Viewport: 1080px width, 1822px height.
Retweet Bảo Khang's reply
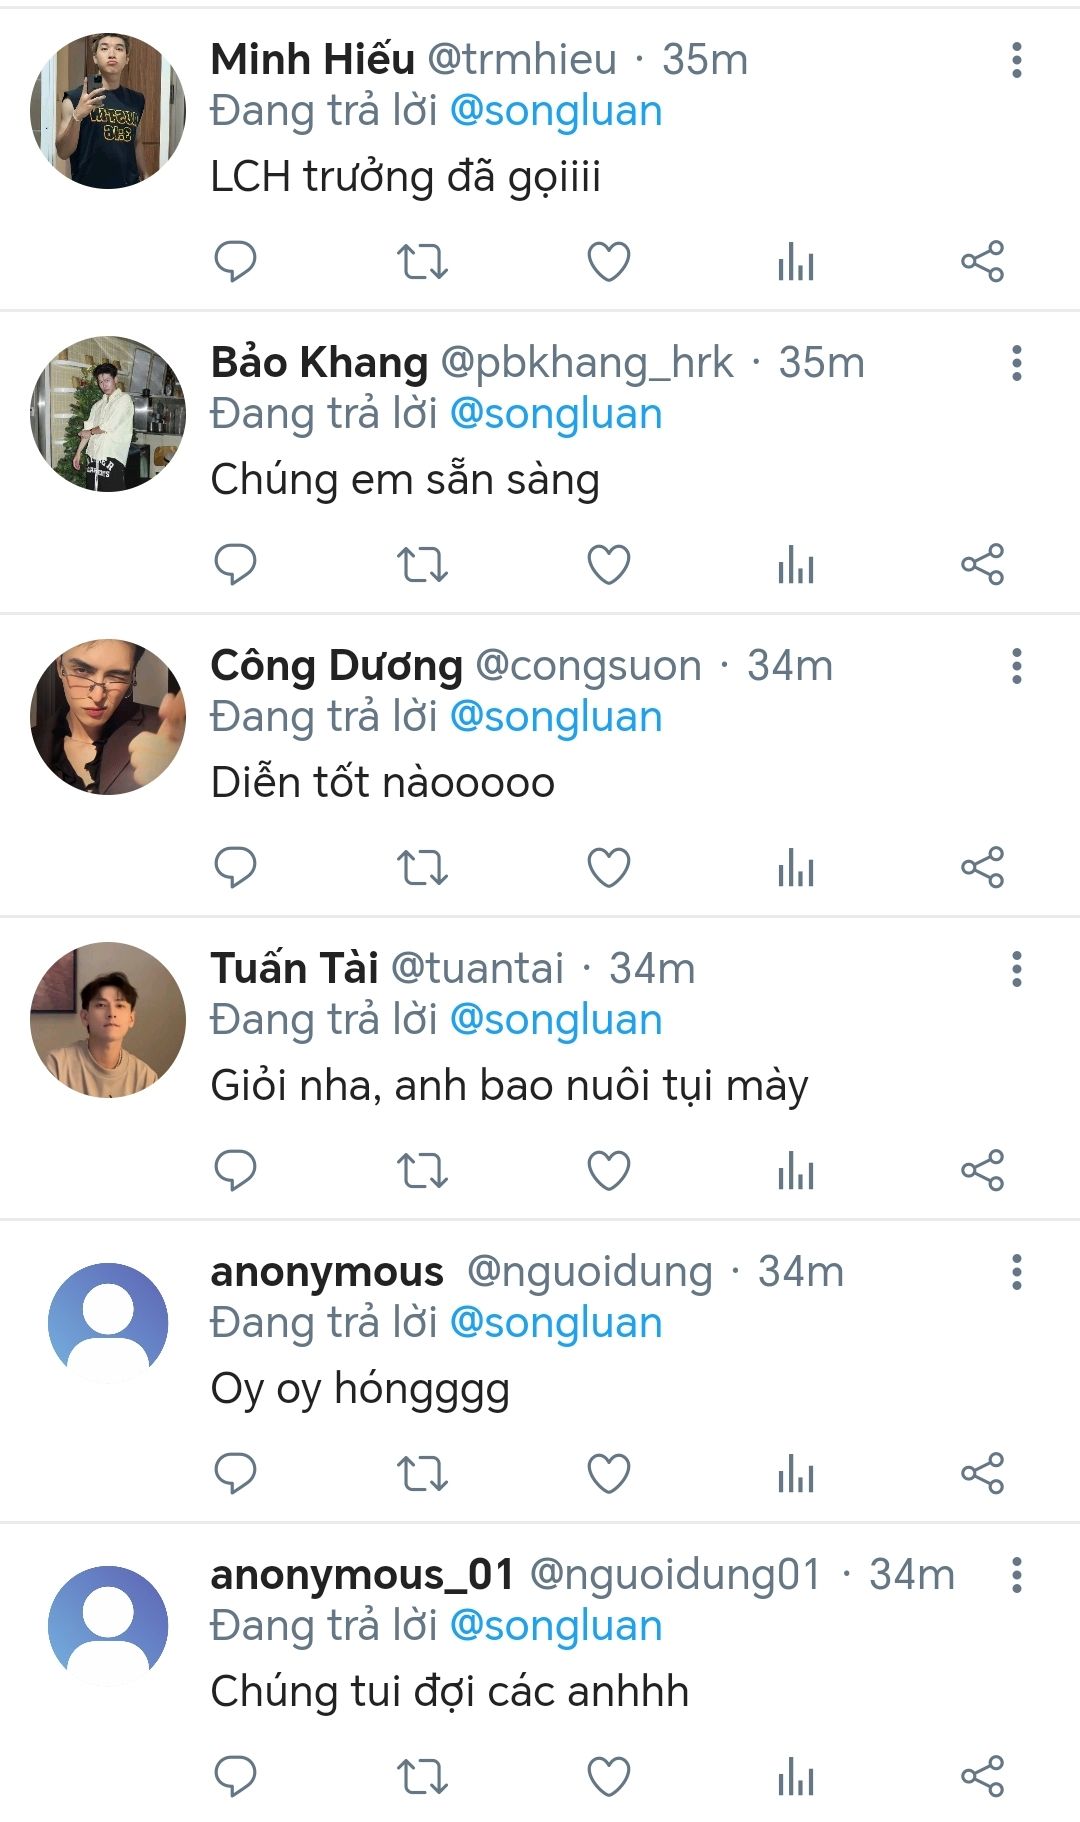click(x=422, y=565)
